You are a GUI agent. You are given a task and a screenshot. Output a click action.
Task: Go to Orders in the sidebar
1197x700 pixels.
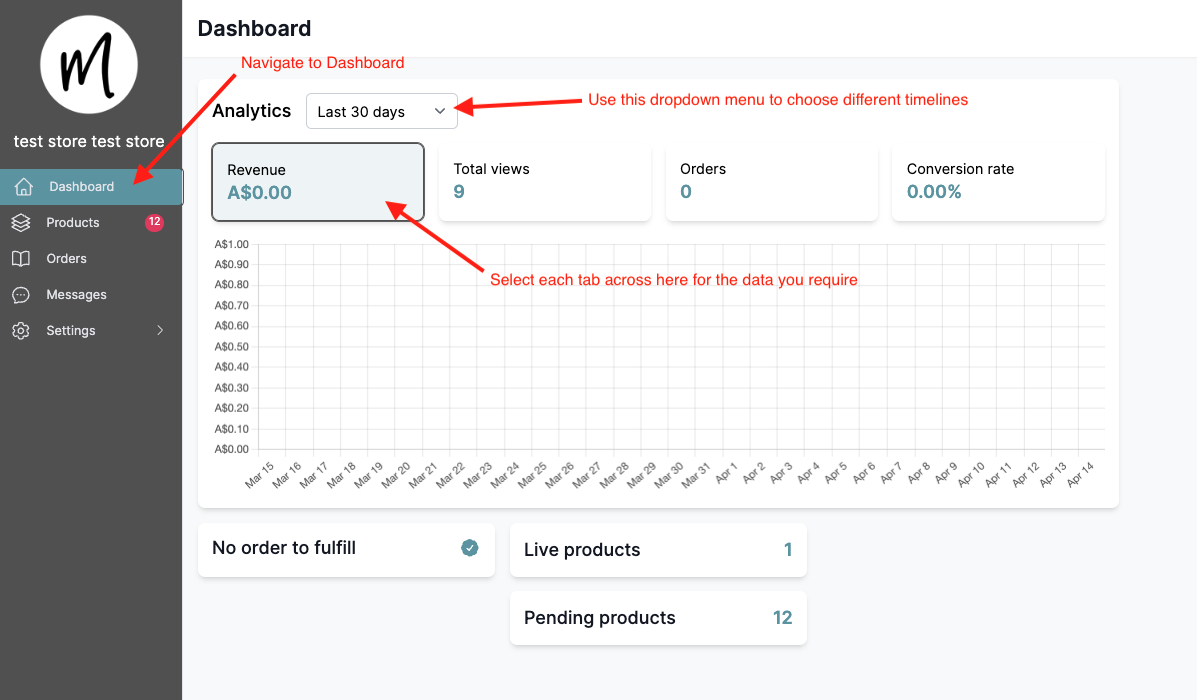(x=66, y=259)
